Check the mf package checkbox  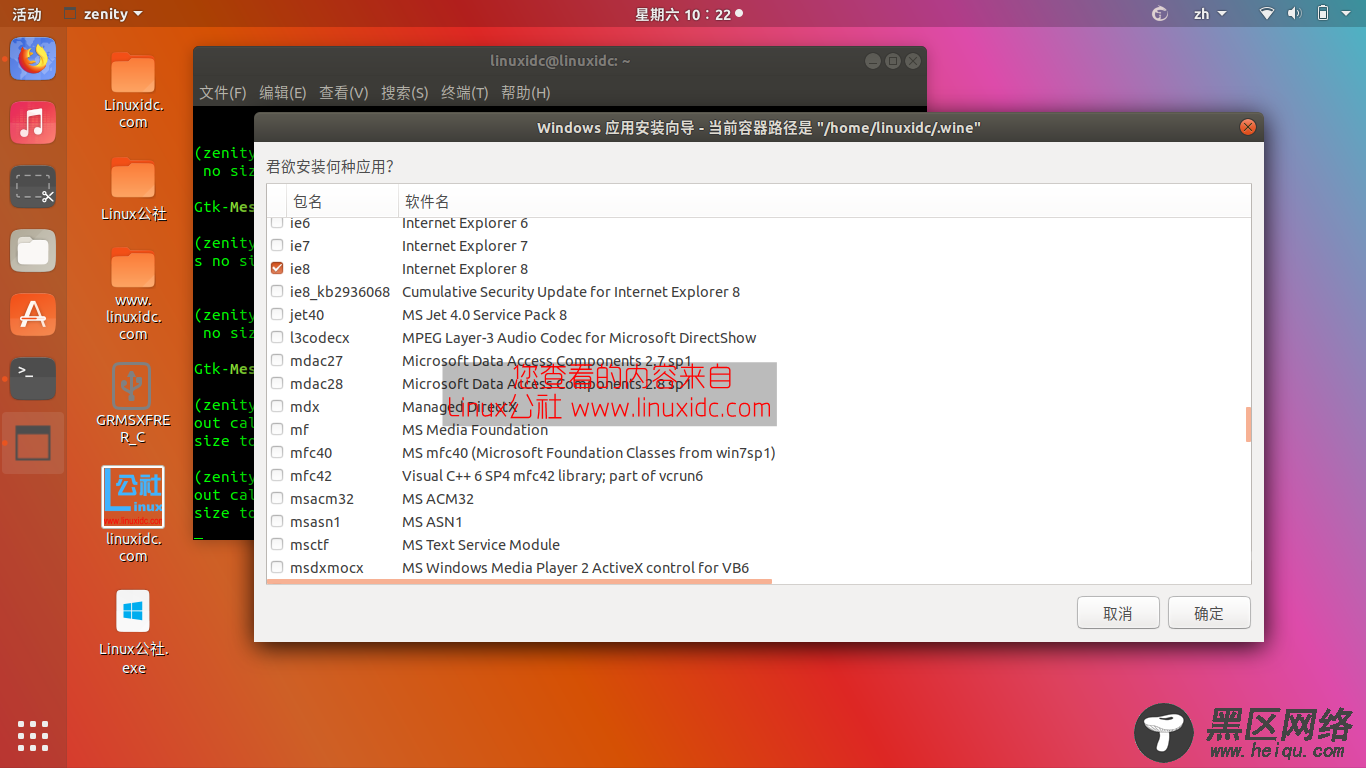[277, 430]
